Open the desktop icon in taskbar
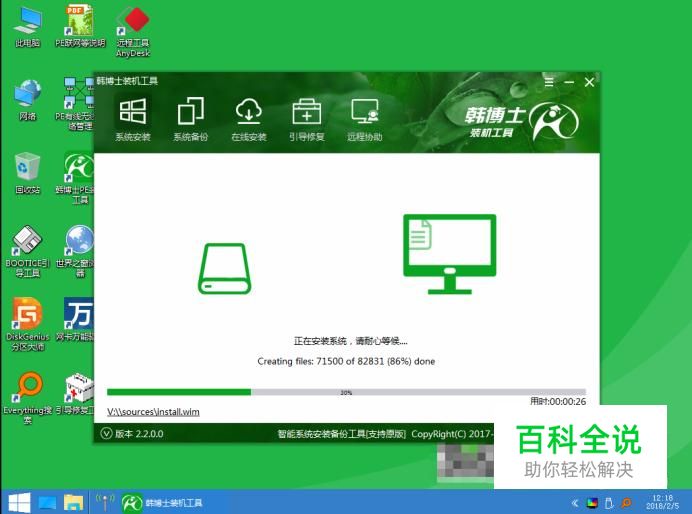Screen dimensions: 692x514 click(x=47, y=503)
